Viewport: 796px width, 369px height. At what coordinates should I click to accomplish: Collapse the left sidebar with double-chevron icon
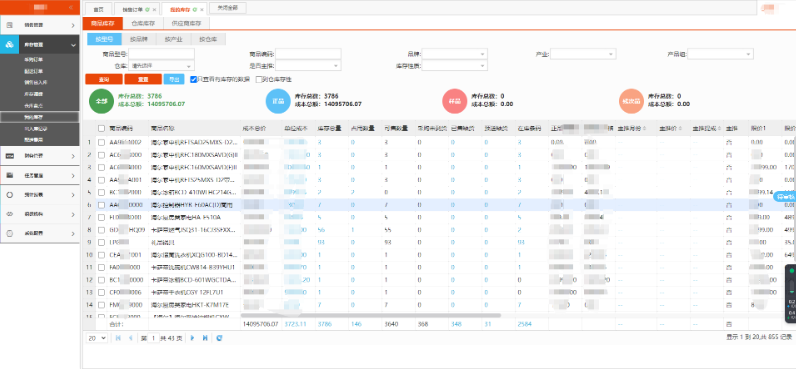(x=70, y=8)
